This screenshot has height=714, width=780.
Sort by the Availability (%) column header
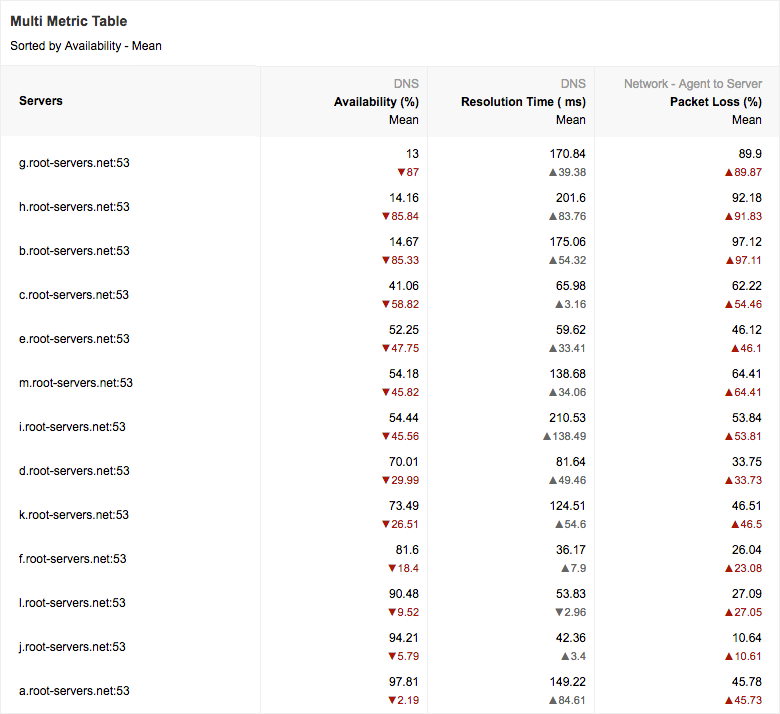coord(376,102)
